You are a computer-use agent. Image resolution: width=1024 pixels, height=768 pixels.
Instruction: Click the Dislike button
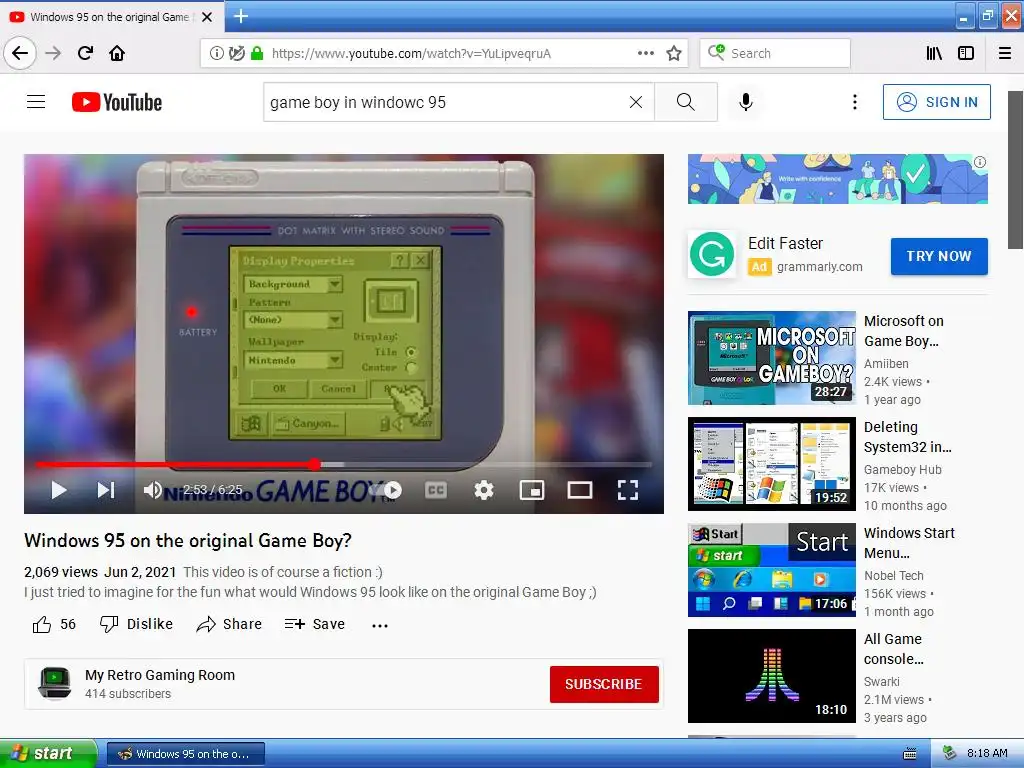136,624
